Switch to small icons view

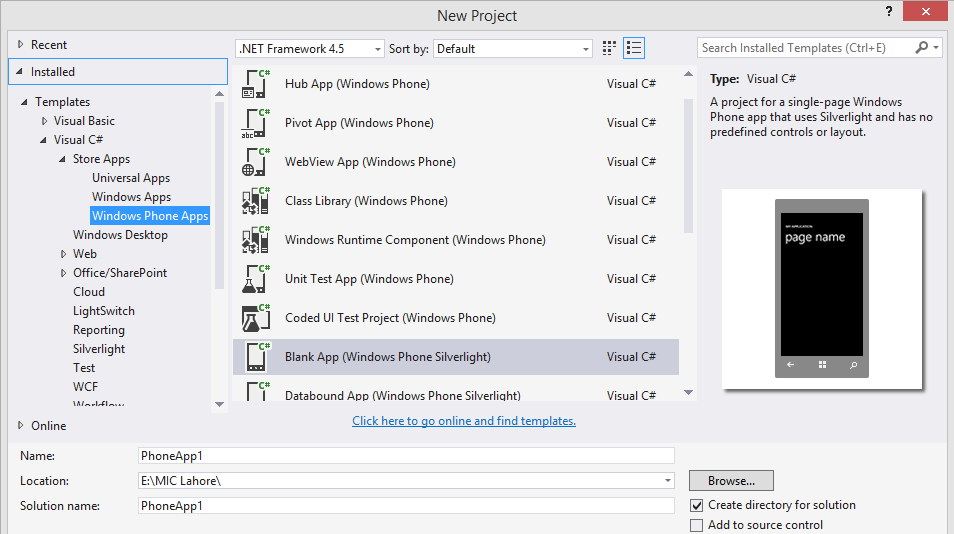tap(610, 48)
